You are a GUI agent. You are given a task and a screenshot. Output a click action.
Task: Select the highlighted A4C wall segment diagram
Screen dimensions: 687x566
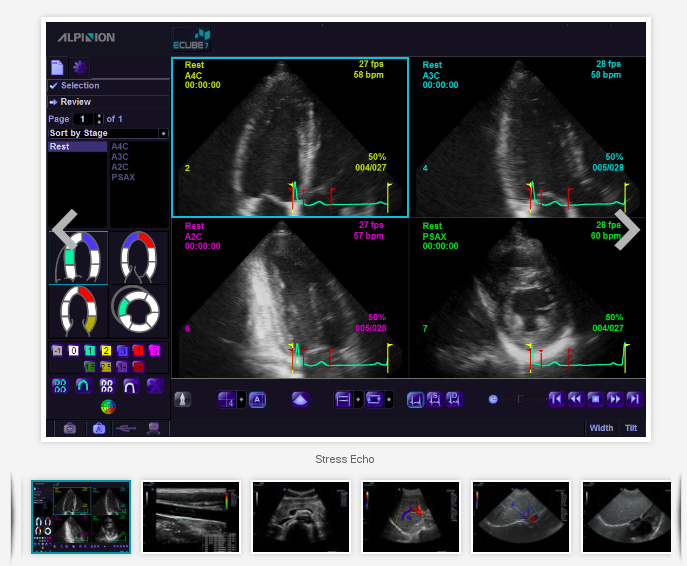[x=78, y=258]
